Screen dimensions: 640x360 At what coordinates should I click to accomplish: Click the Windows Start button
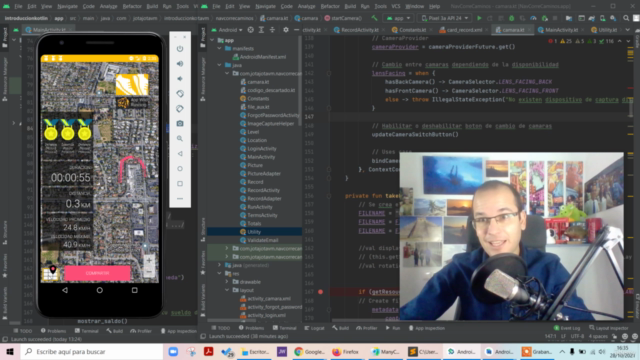point(10,351)
